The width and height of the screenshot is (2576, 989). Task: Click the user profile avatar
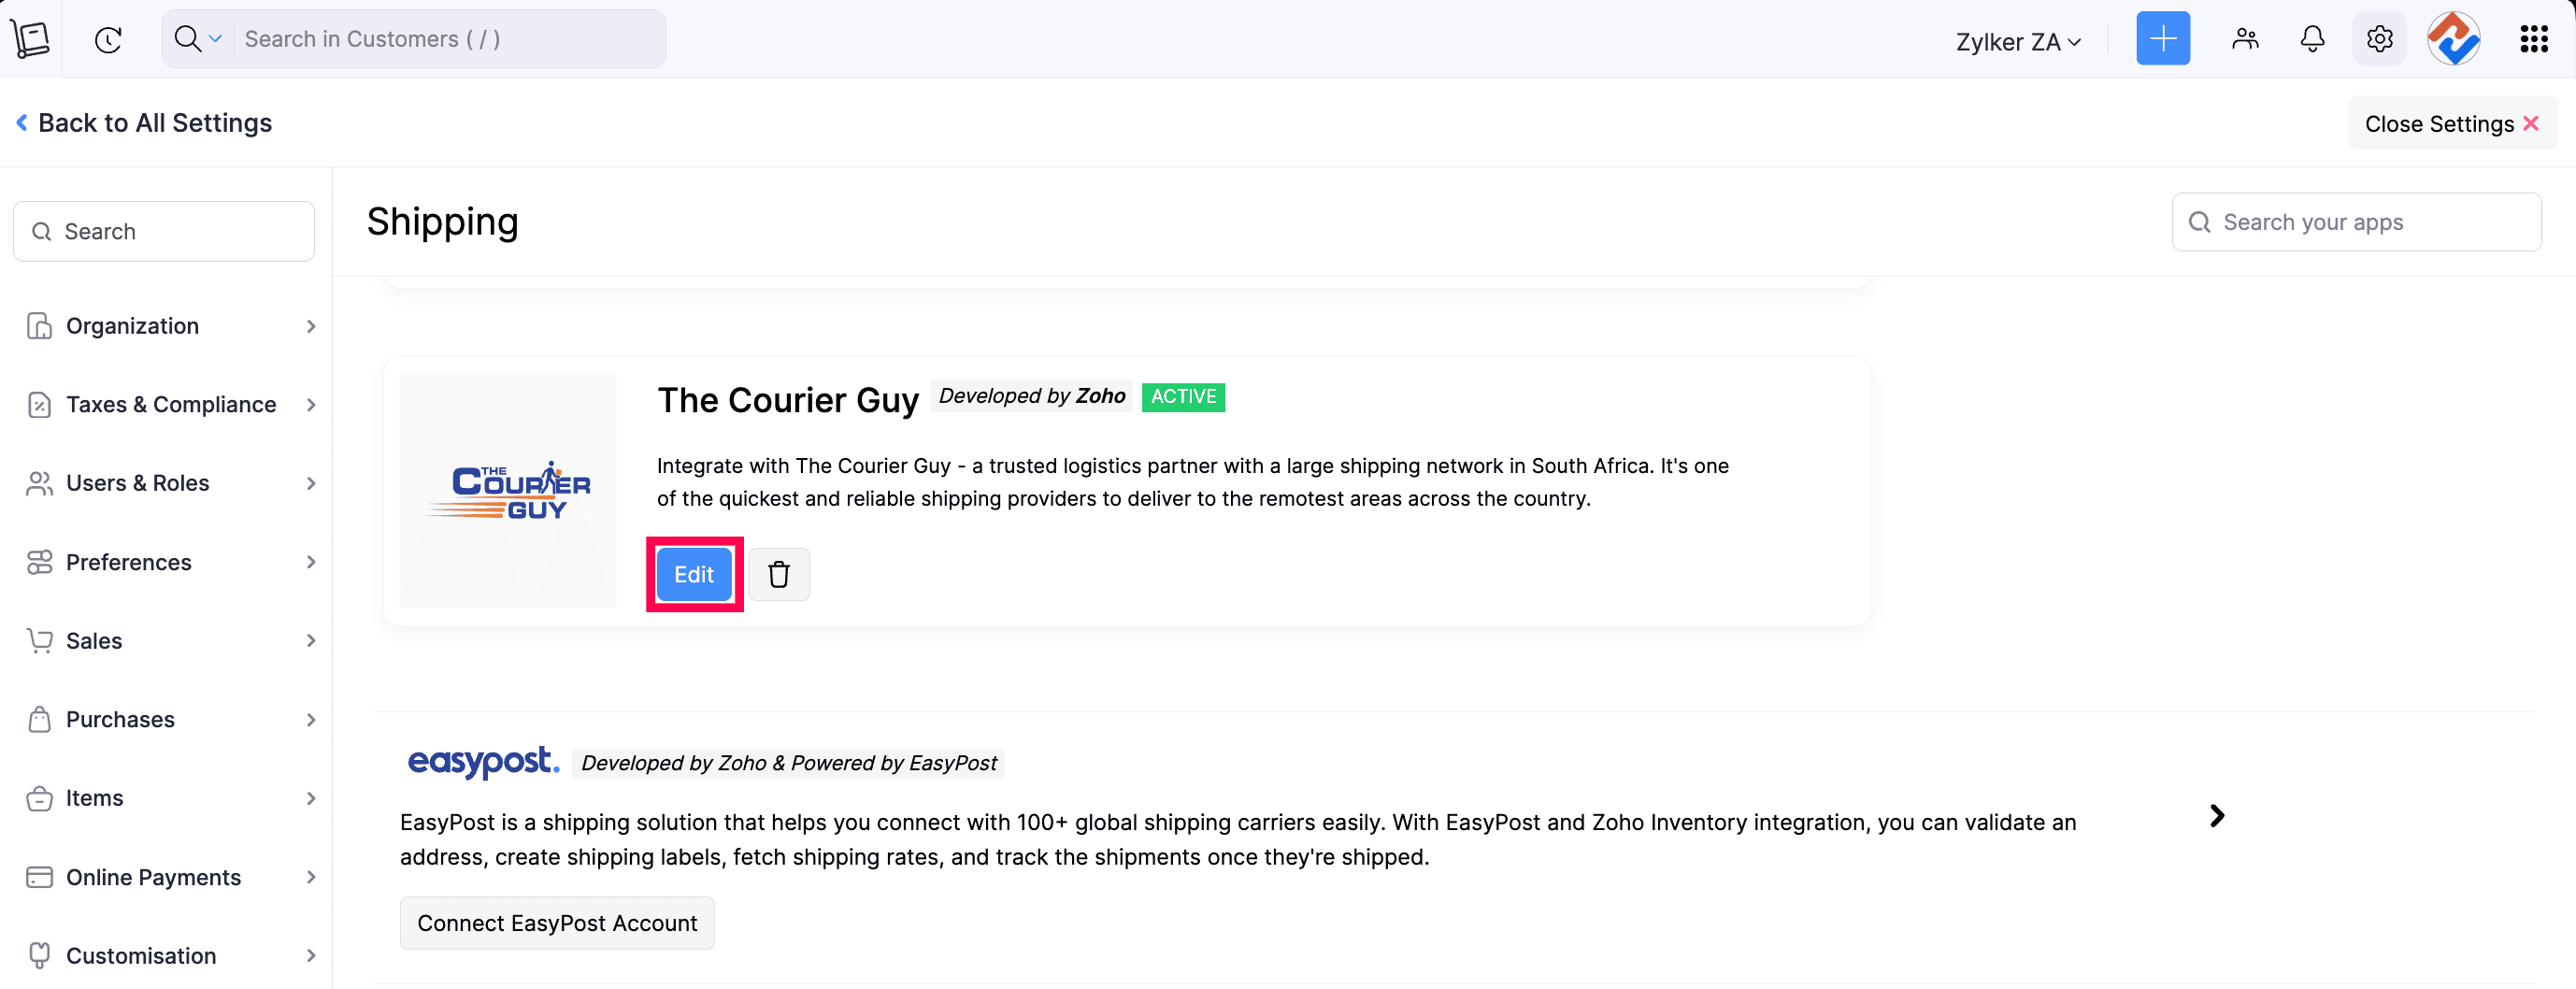2453,39
